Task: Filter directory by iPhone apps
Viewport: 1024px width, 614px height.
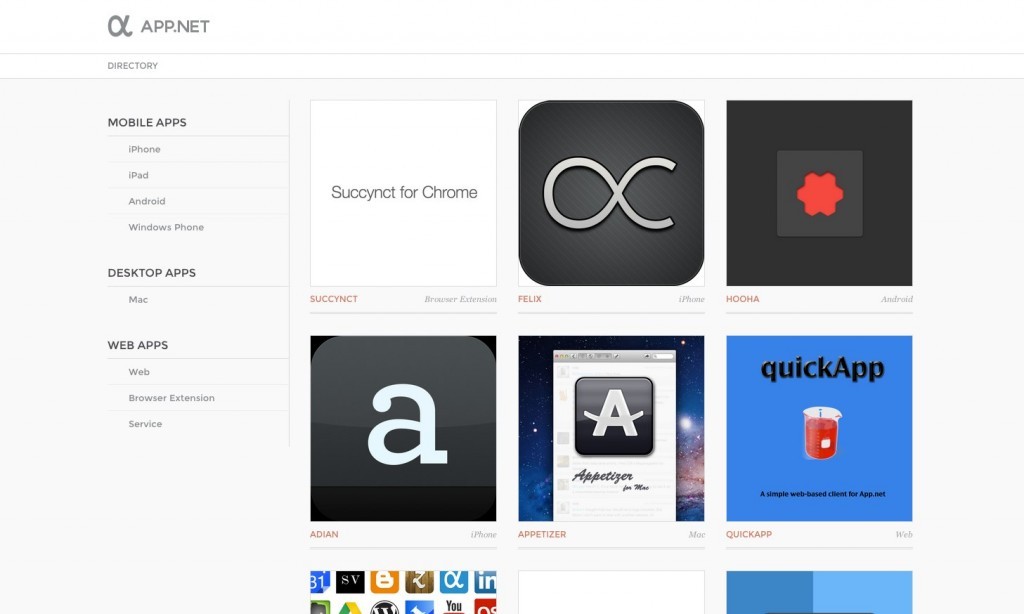Action: click(x=144, y=150)
